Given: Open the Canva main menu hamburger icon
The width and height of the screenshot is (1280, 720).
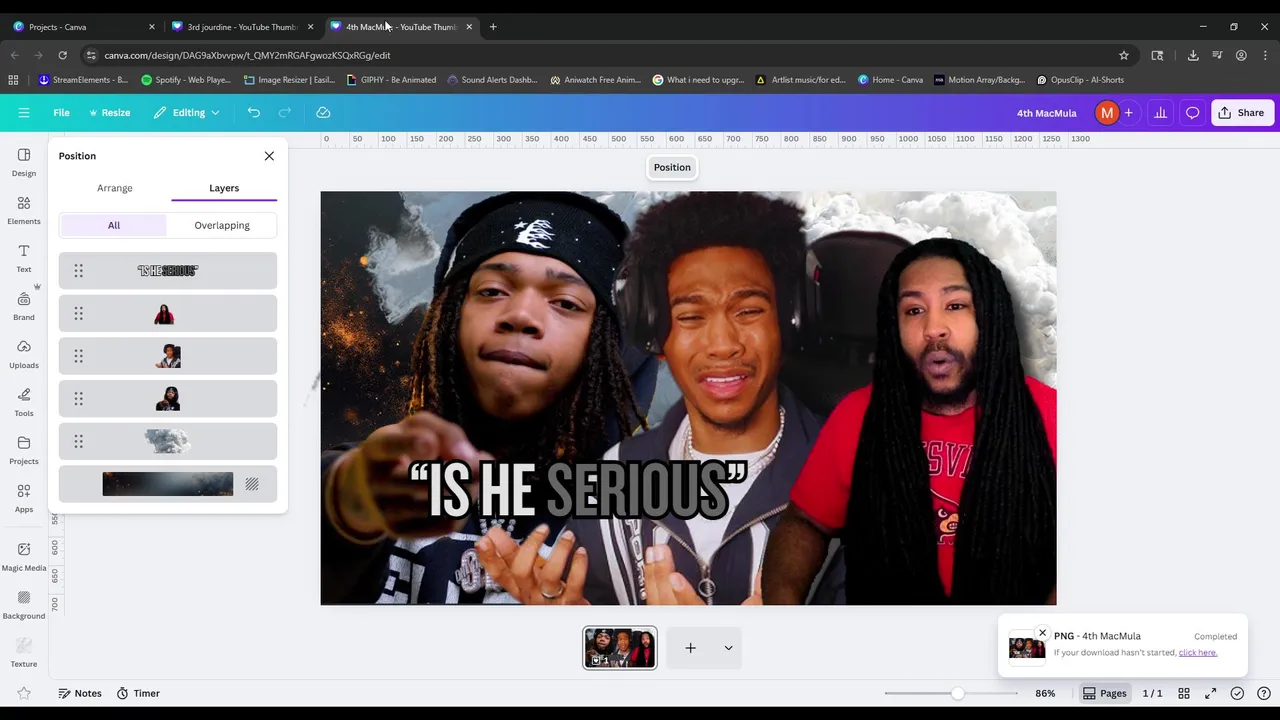Looking at the screenshot, I should pyautogui.click(x=24, y=113).
